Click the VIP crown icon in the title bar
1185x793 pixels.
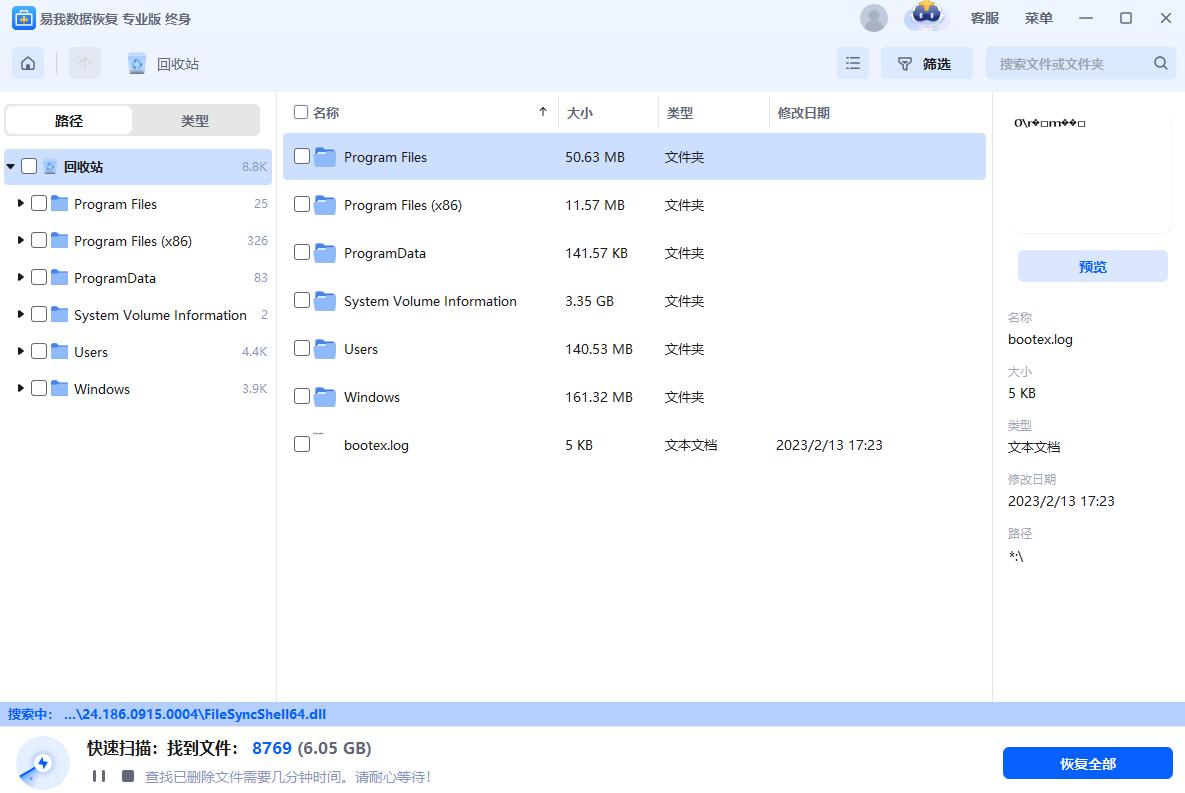925,18
